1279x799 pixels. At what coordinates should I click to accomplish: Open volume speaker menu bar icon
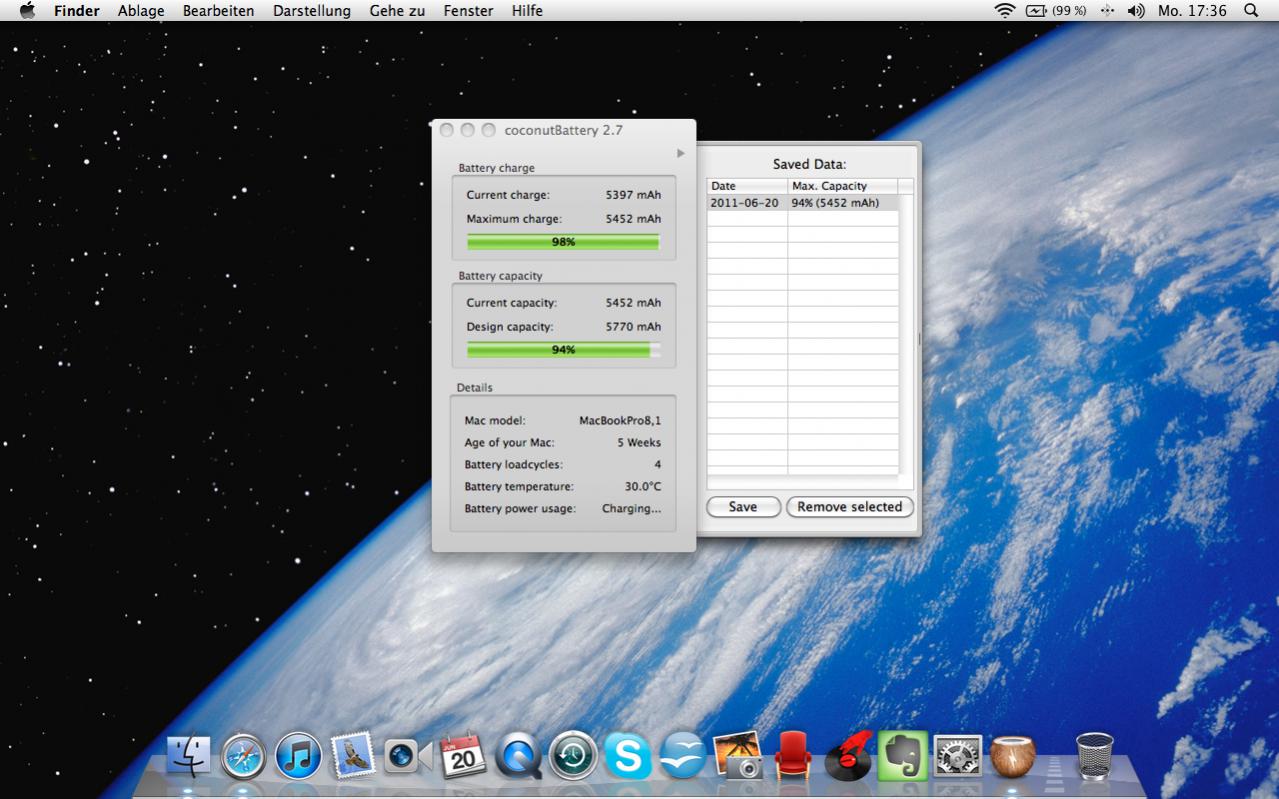tap(1136, 11)
